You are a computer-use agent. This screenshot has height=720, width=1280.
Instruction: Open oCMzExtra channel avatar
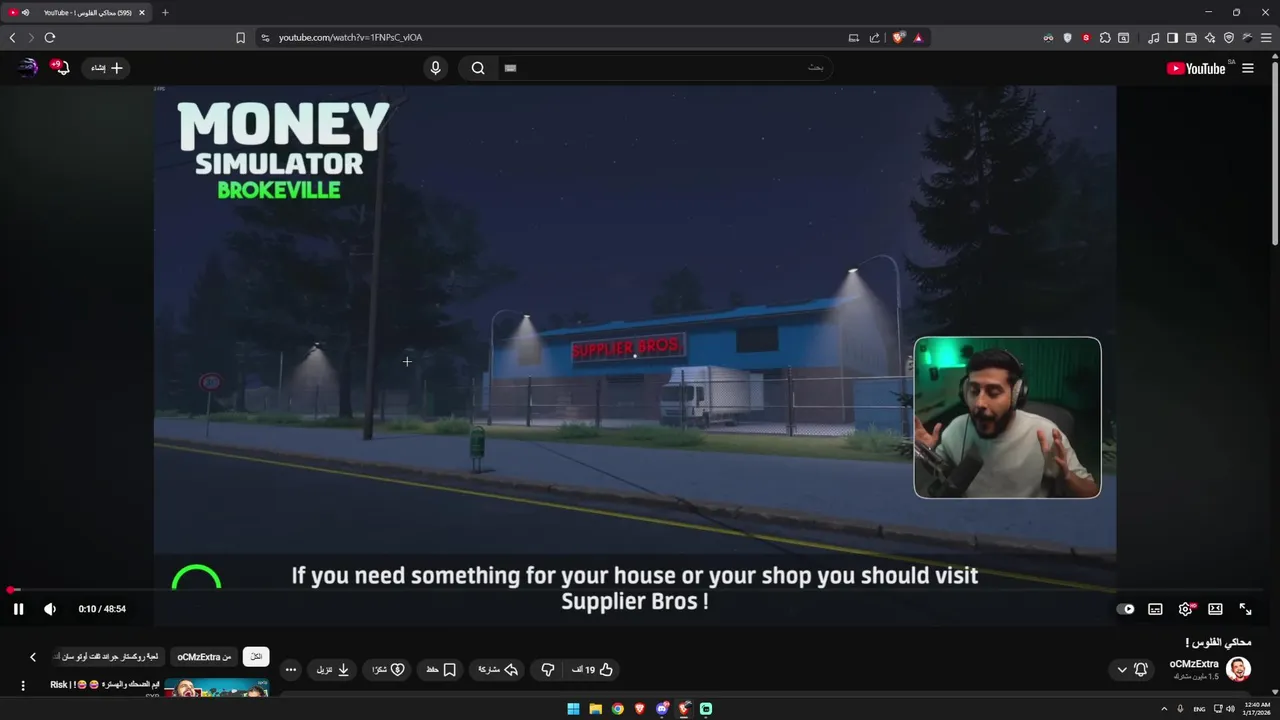click(x=1238, y=669)
